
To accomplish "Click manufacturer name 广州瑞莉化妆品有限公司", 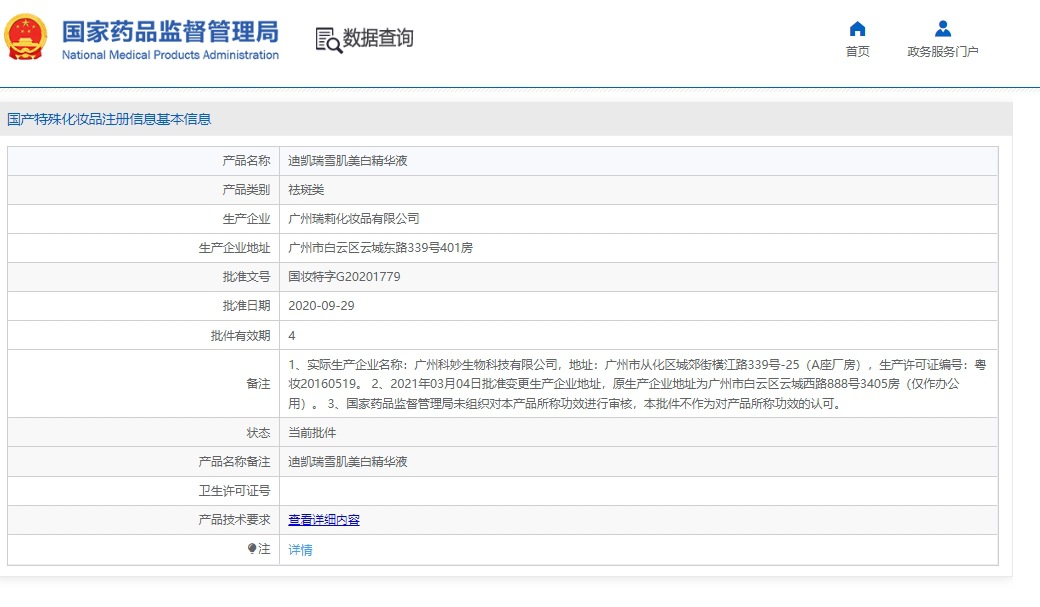I will [x=354, y=219].
